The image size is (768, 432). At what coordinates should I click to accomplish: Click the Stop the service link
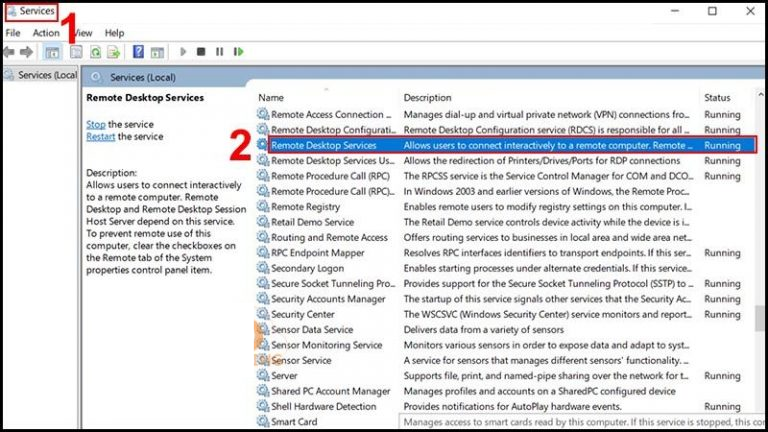(x=96, y=124)
